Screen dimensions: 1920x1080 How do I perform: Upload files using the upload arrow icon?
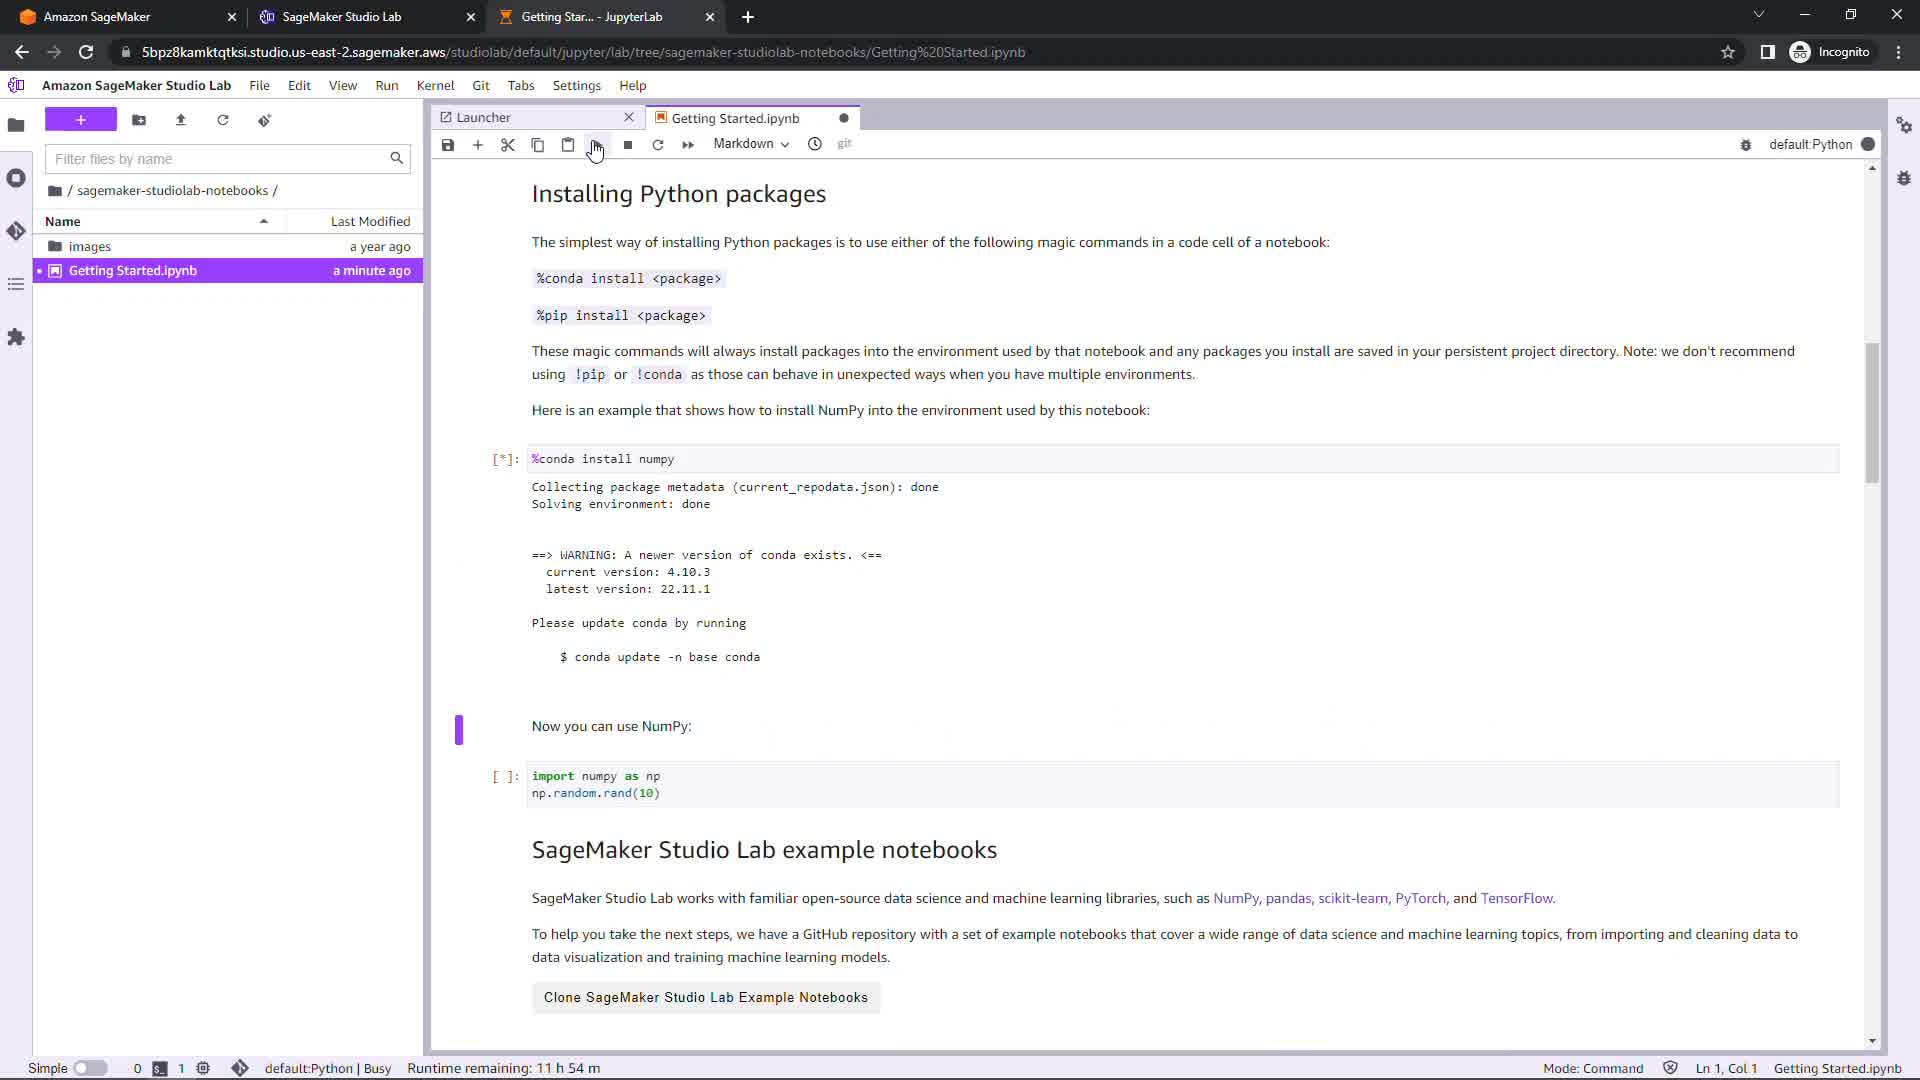pyautogui.click(x=181, y=120)
